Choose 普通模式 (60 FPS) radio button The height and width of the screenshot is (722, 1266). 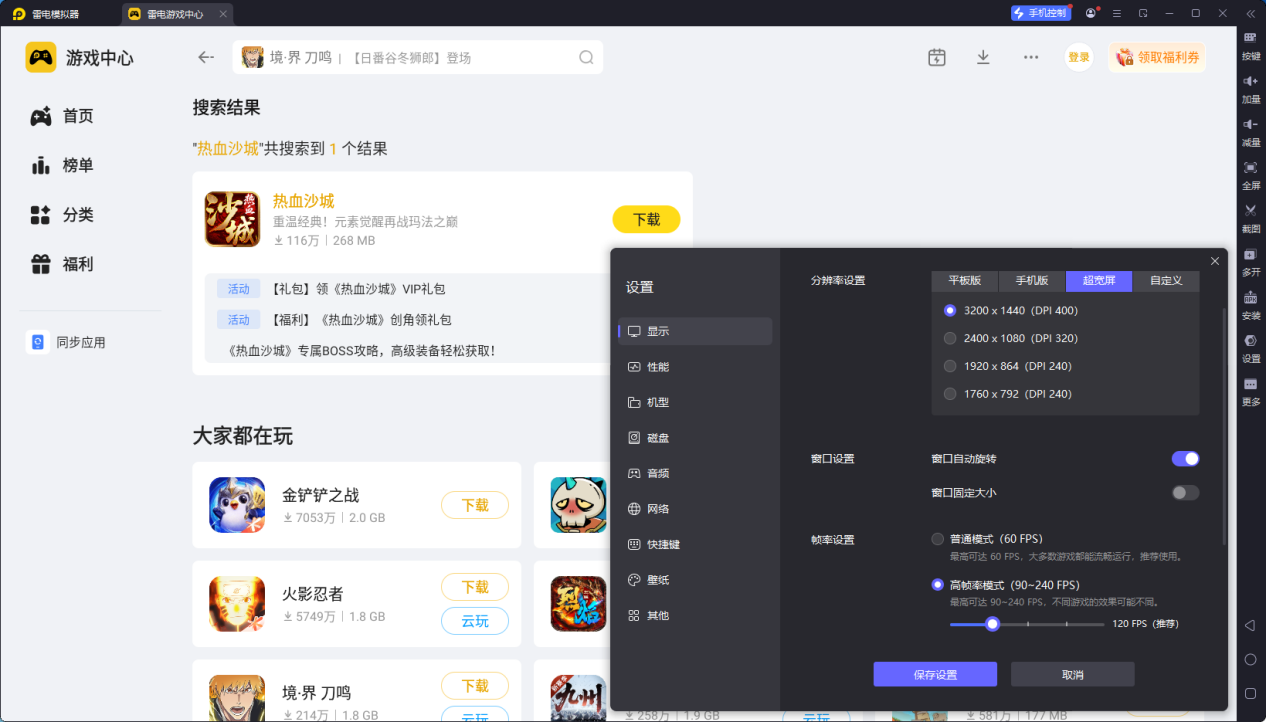[938, 539]
